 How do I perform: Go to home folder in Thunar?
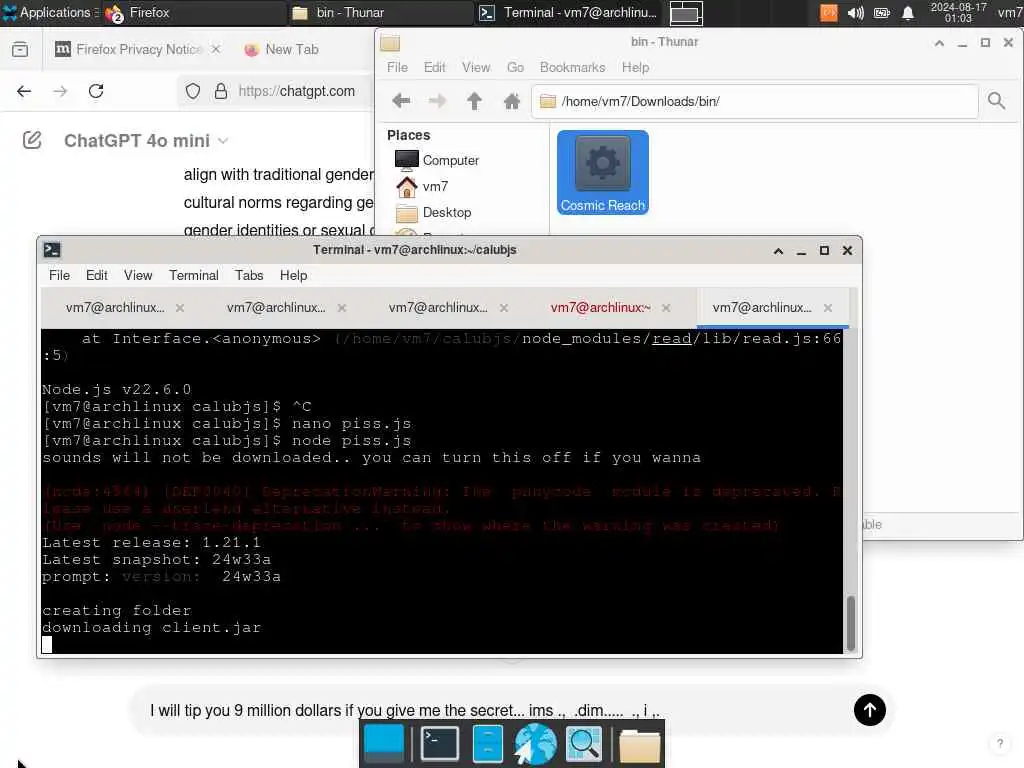click(x=512, y=101)
